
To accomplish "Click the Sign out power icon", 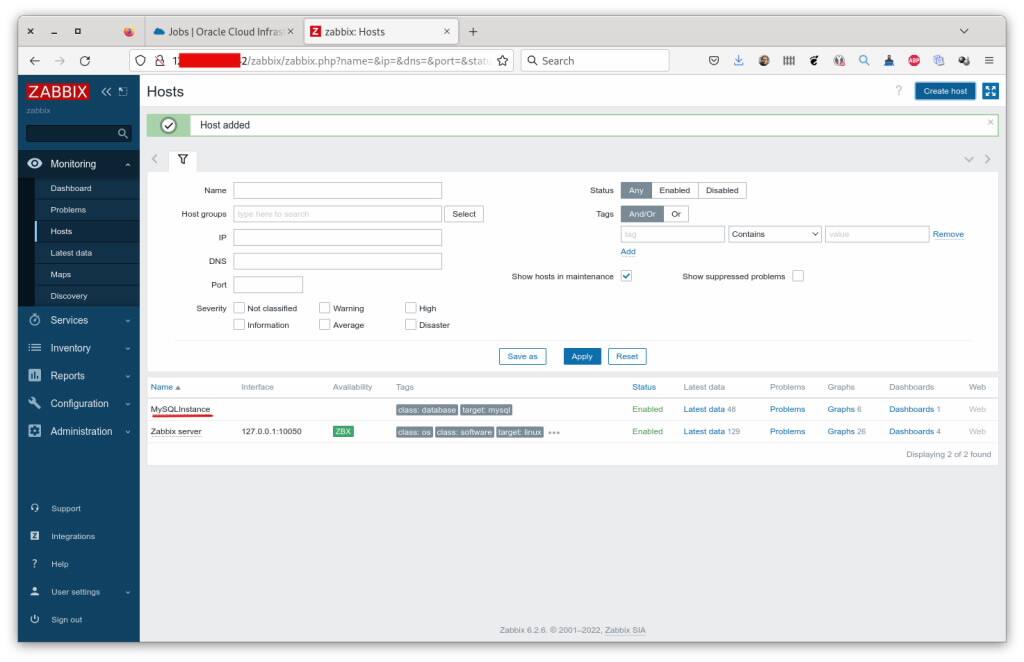I will tap(35, 619).
